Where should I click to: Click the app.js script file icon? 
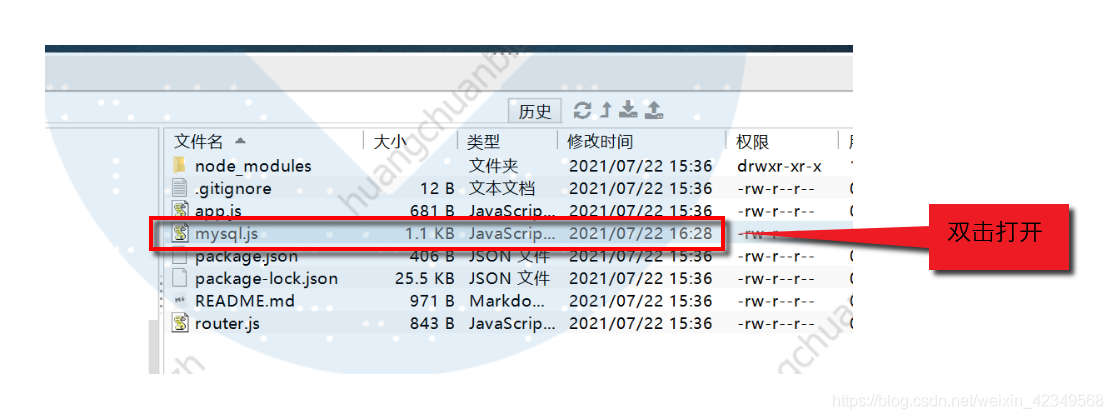pyautogui.click(x=180, y=210)
